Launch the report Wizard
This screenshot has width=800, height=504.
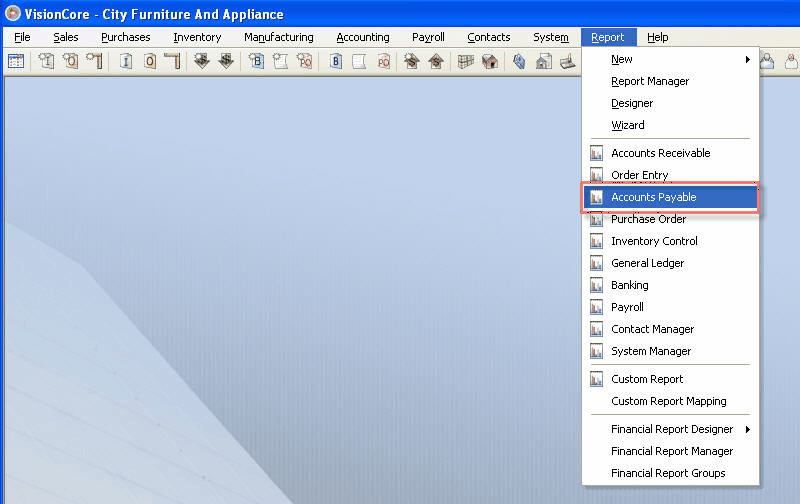tap(670, 125)
